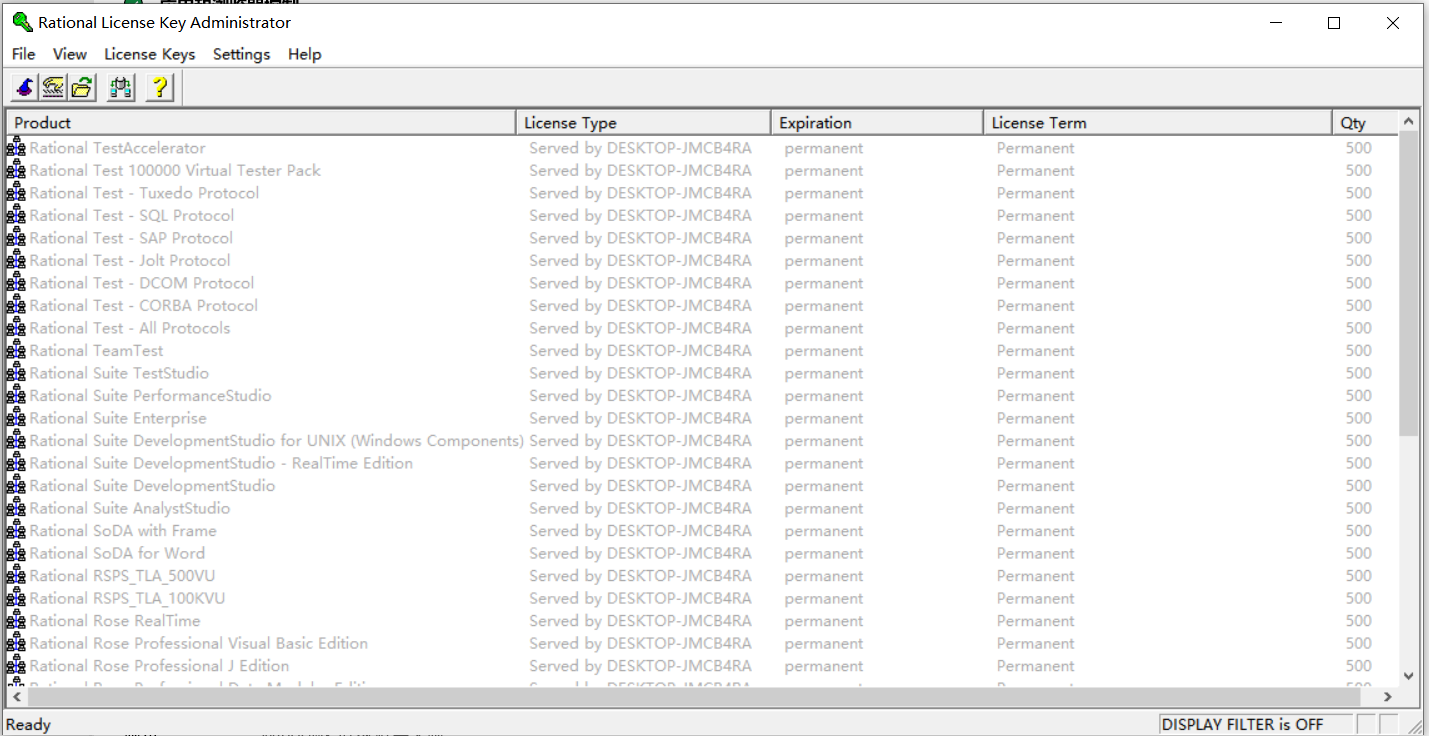Select Rational Test 100000 Virtual Tester Pack row
1429x736 pixels.
pos(702,171)
